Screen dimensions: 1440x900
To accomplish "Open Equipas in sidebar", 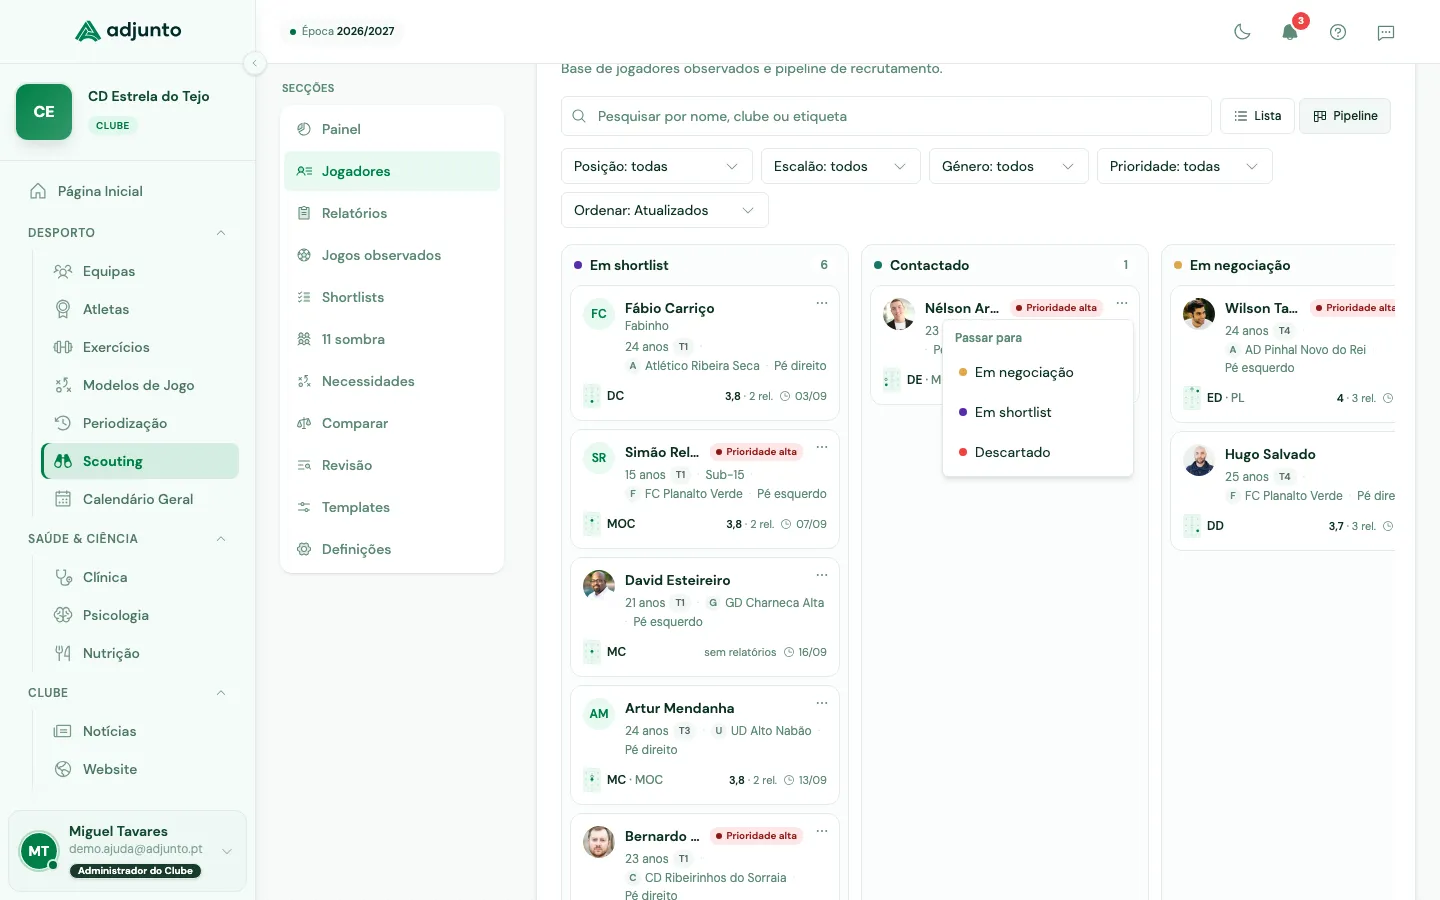I will [140, 271].
